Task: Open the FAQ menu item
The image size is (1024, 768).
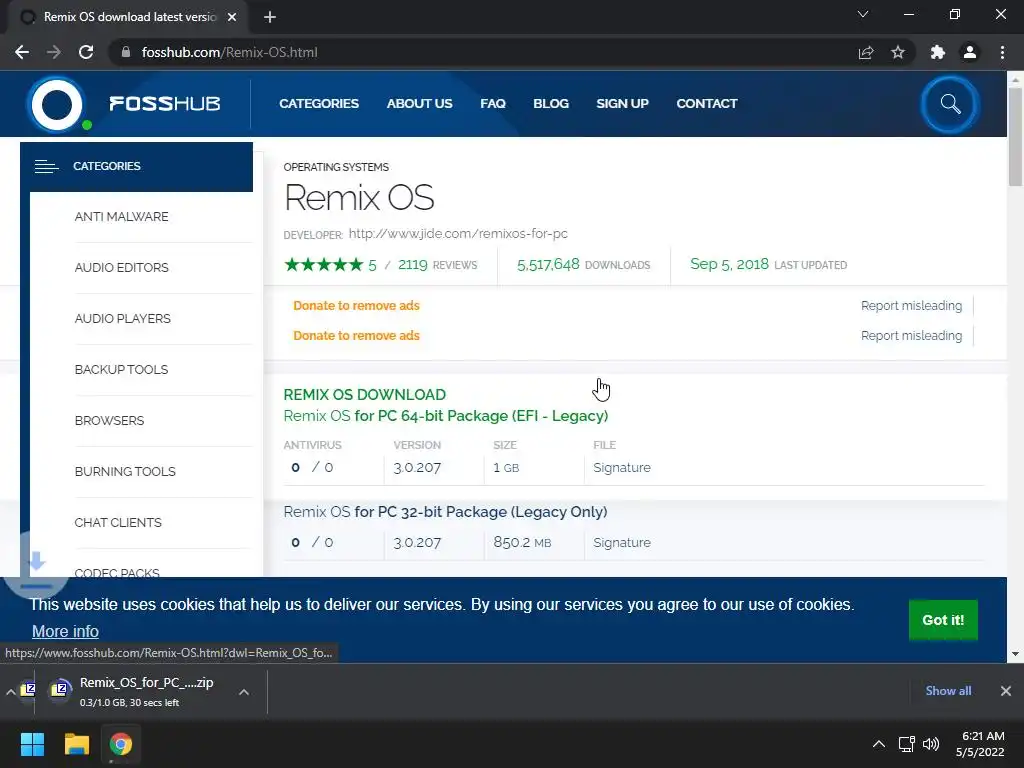Action: click(x=493, y=104)
